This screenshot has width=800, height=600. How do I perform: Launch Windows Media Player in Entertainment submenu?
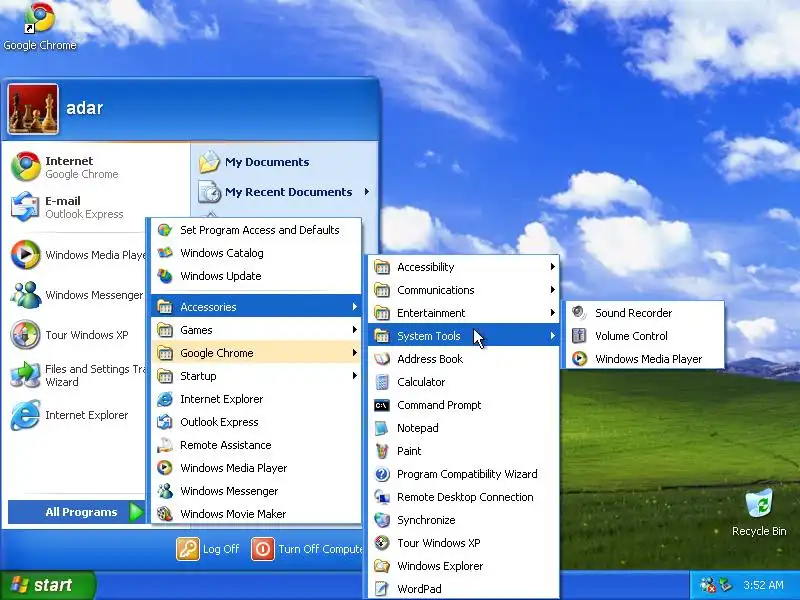pyautogui.click(x=645, y=359)
